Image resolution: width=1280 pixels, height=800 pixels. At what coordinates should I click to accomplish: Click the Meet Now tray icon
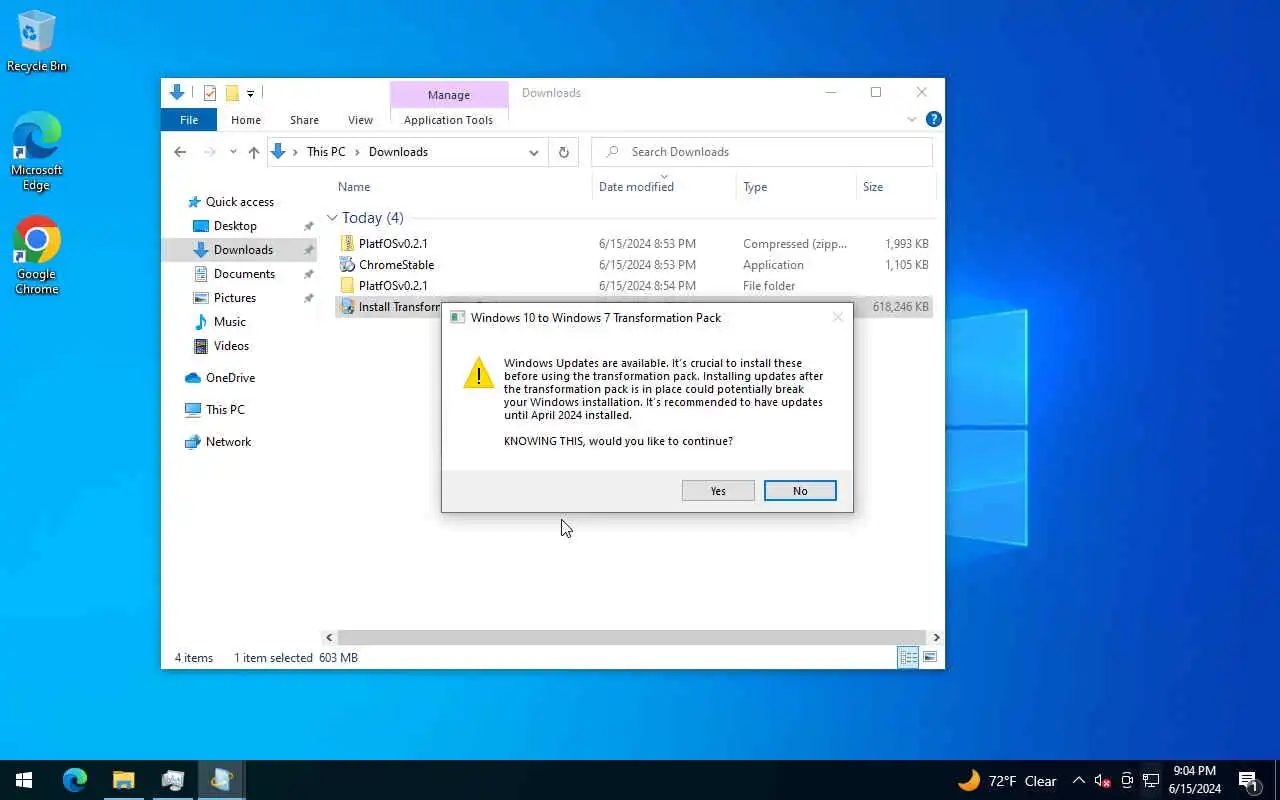tap(1127, 781)
